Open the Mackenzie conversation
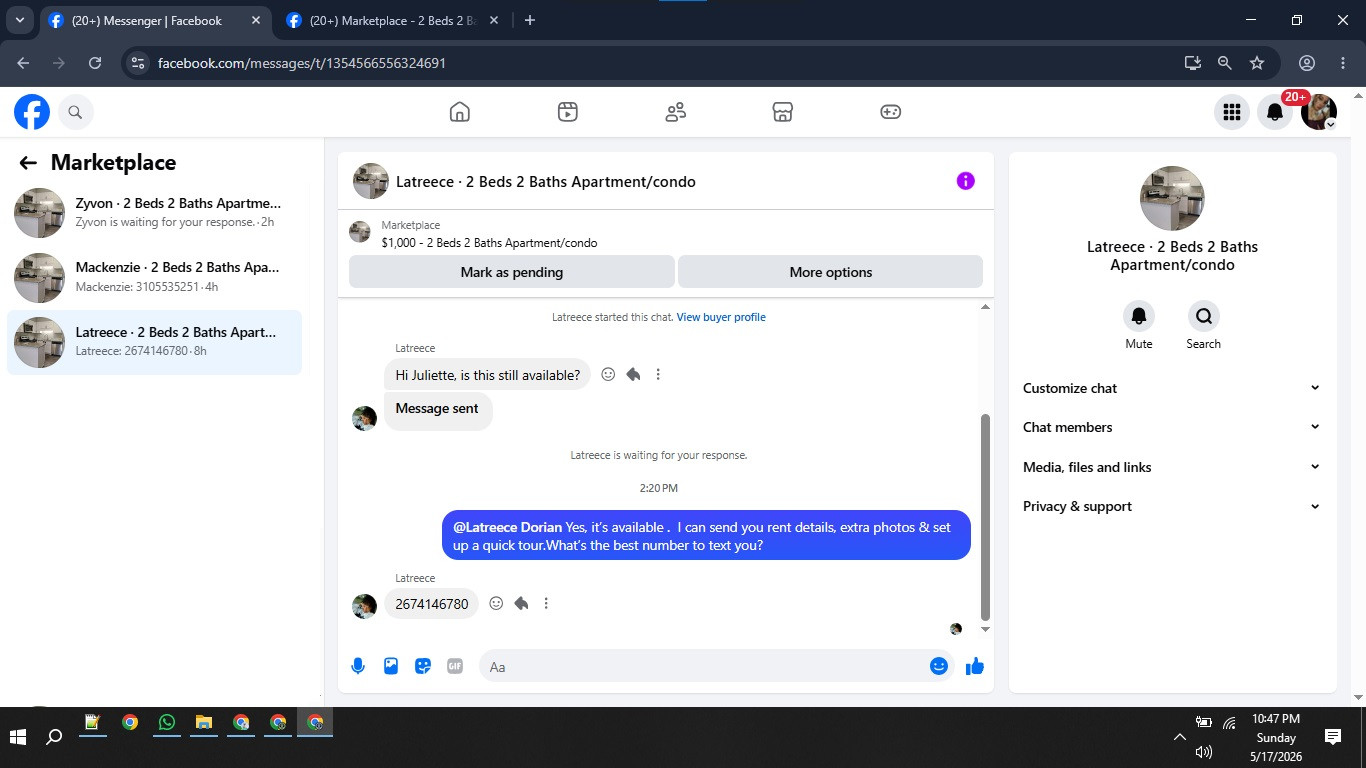The image size is (1366, 768). 155,278
